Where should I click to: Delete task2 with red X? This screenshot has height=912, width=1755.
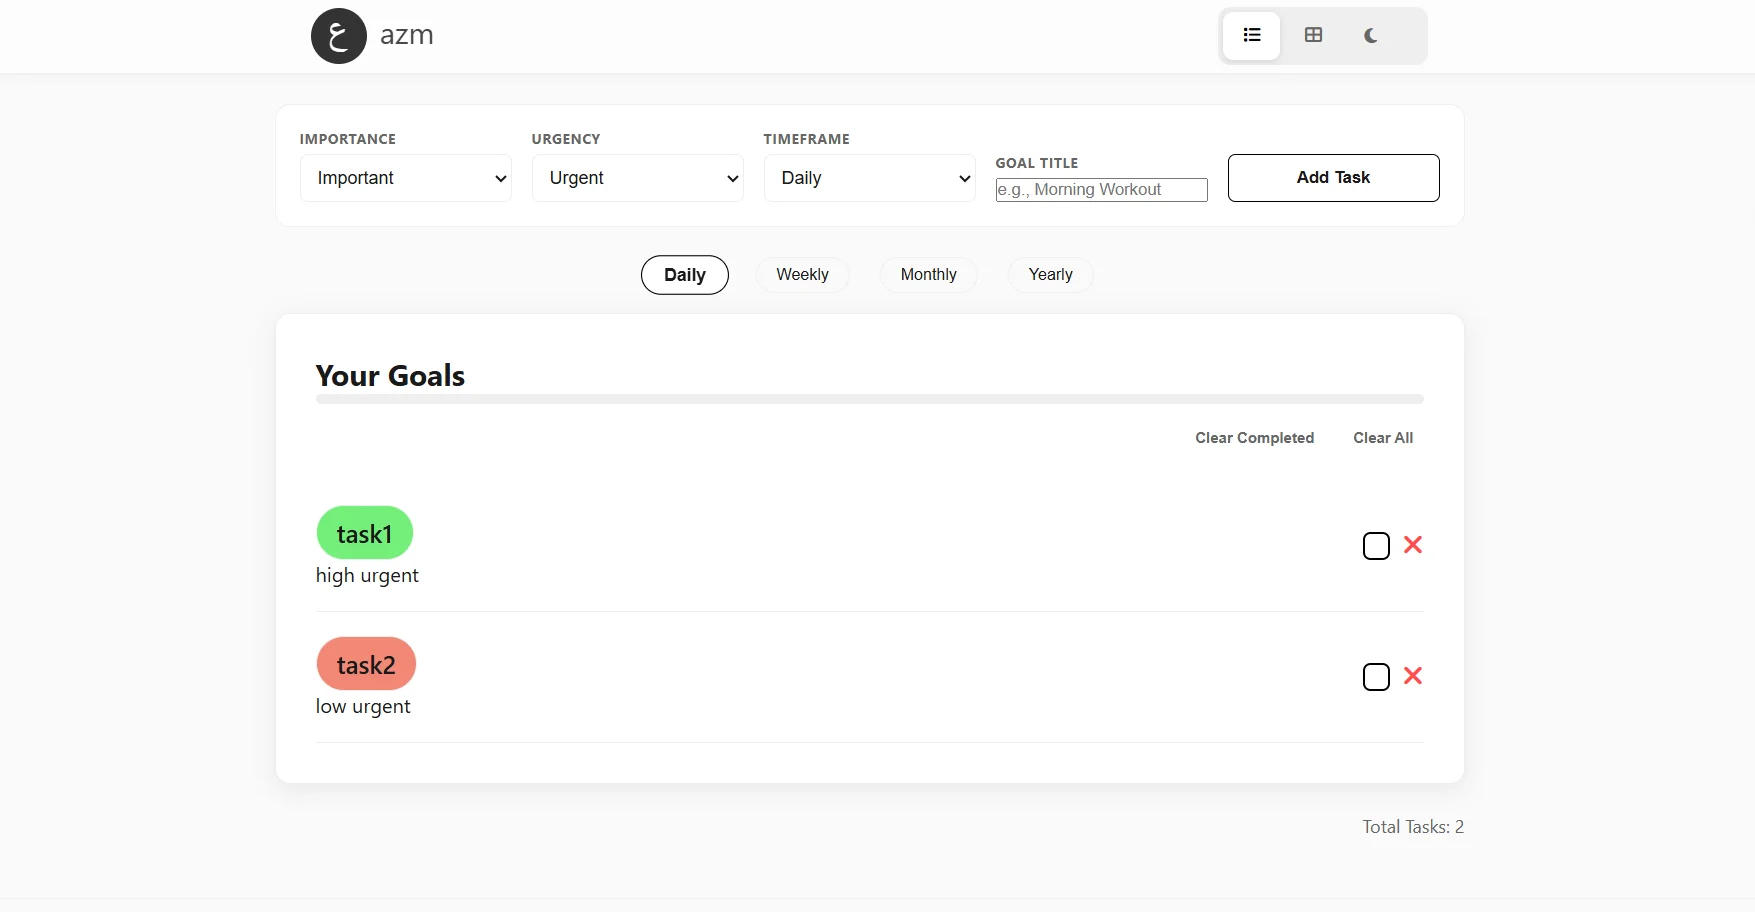point(1413,676)
